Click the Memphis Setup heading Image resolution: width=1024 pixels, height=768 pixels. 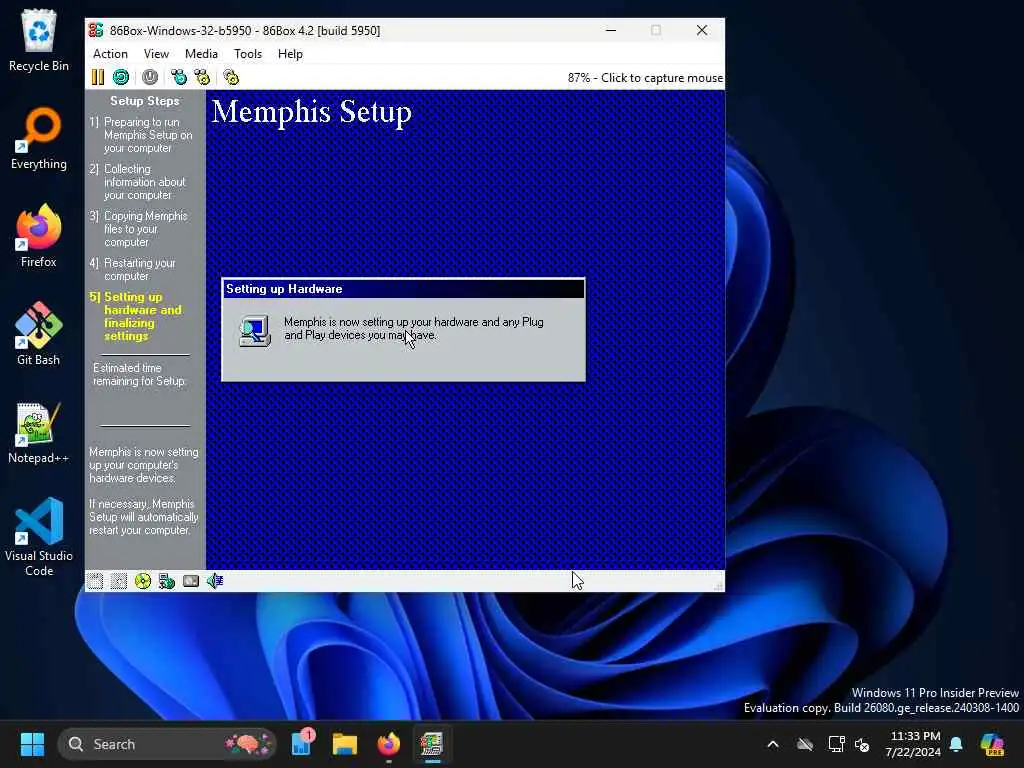click(x=312, y=112)
